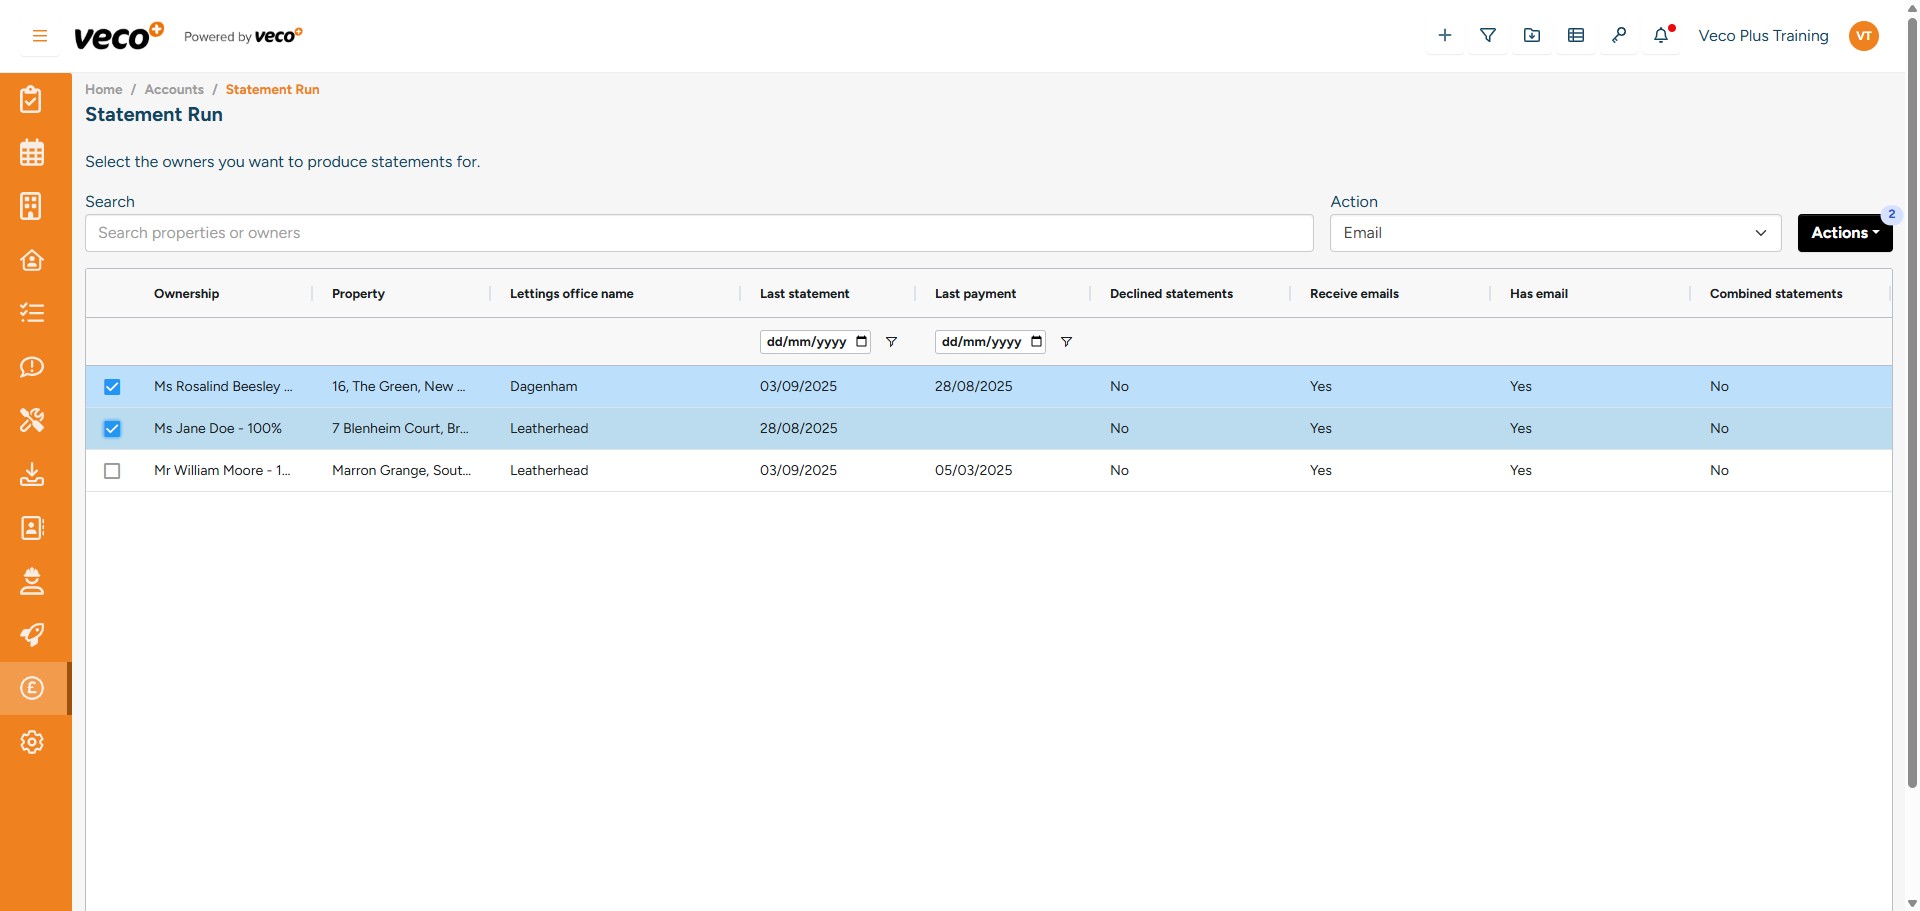The image size is (1920, 911).
Task: Select the properties building icon in sidebar
Action: click(32, 206)
